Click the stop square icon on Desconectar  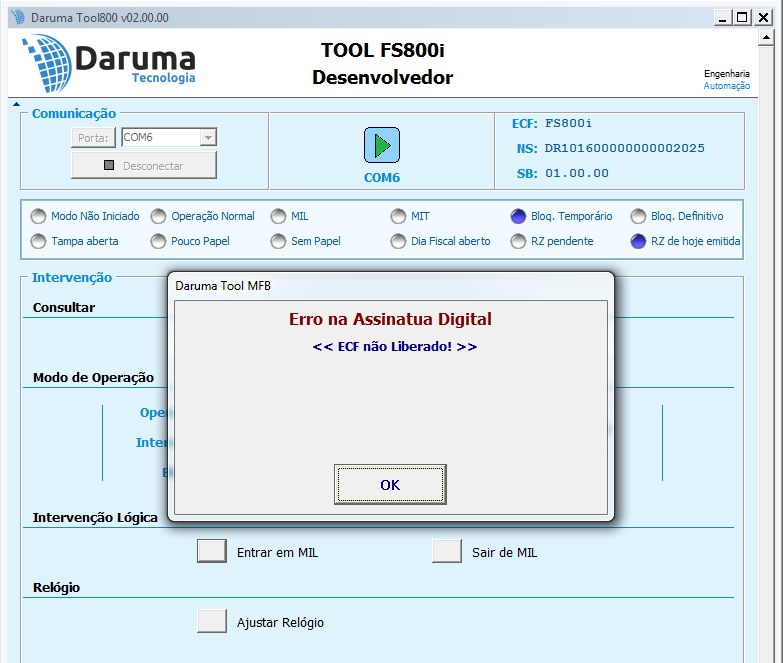(109, 165)
